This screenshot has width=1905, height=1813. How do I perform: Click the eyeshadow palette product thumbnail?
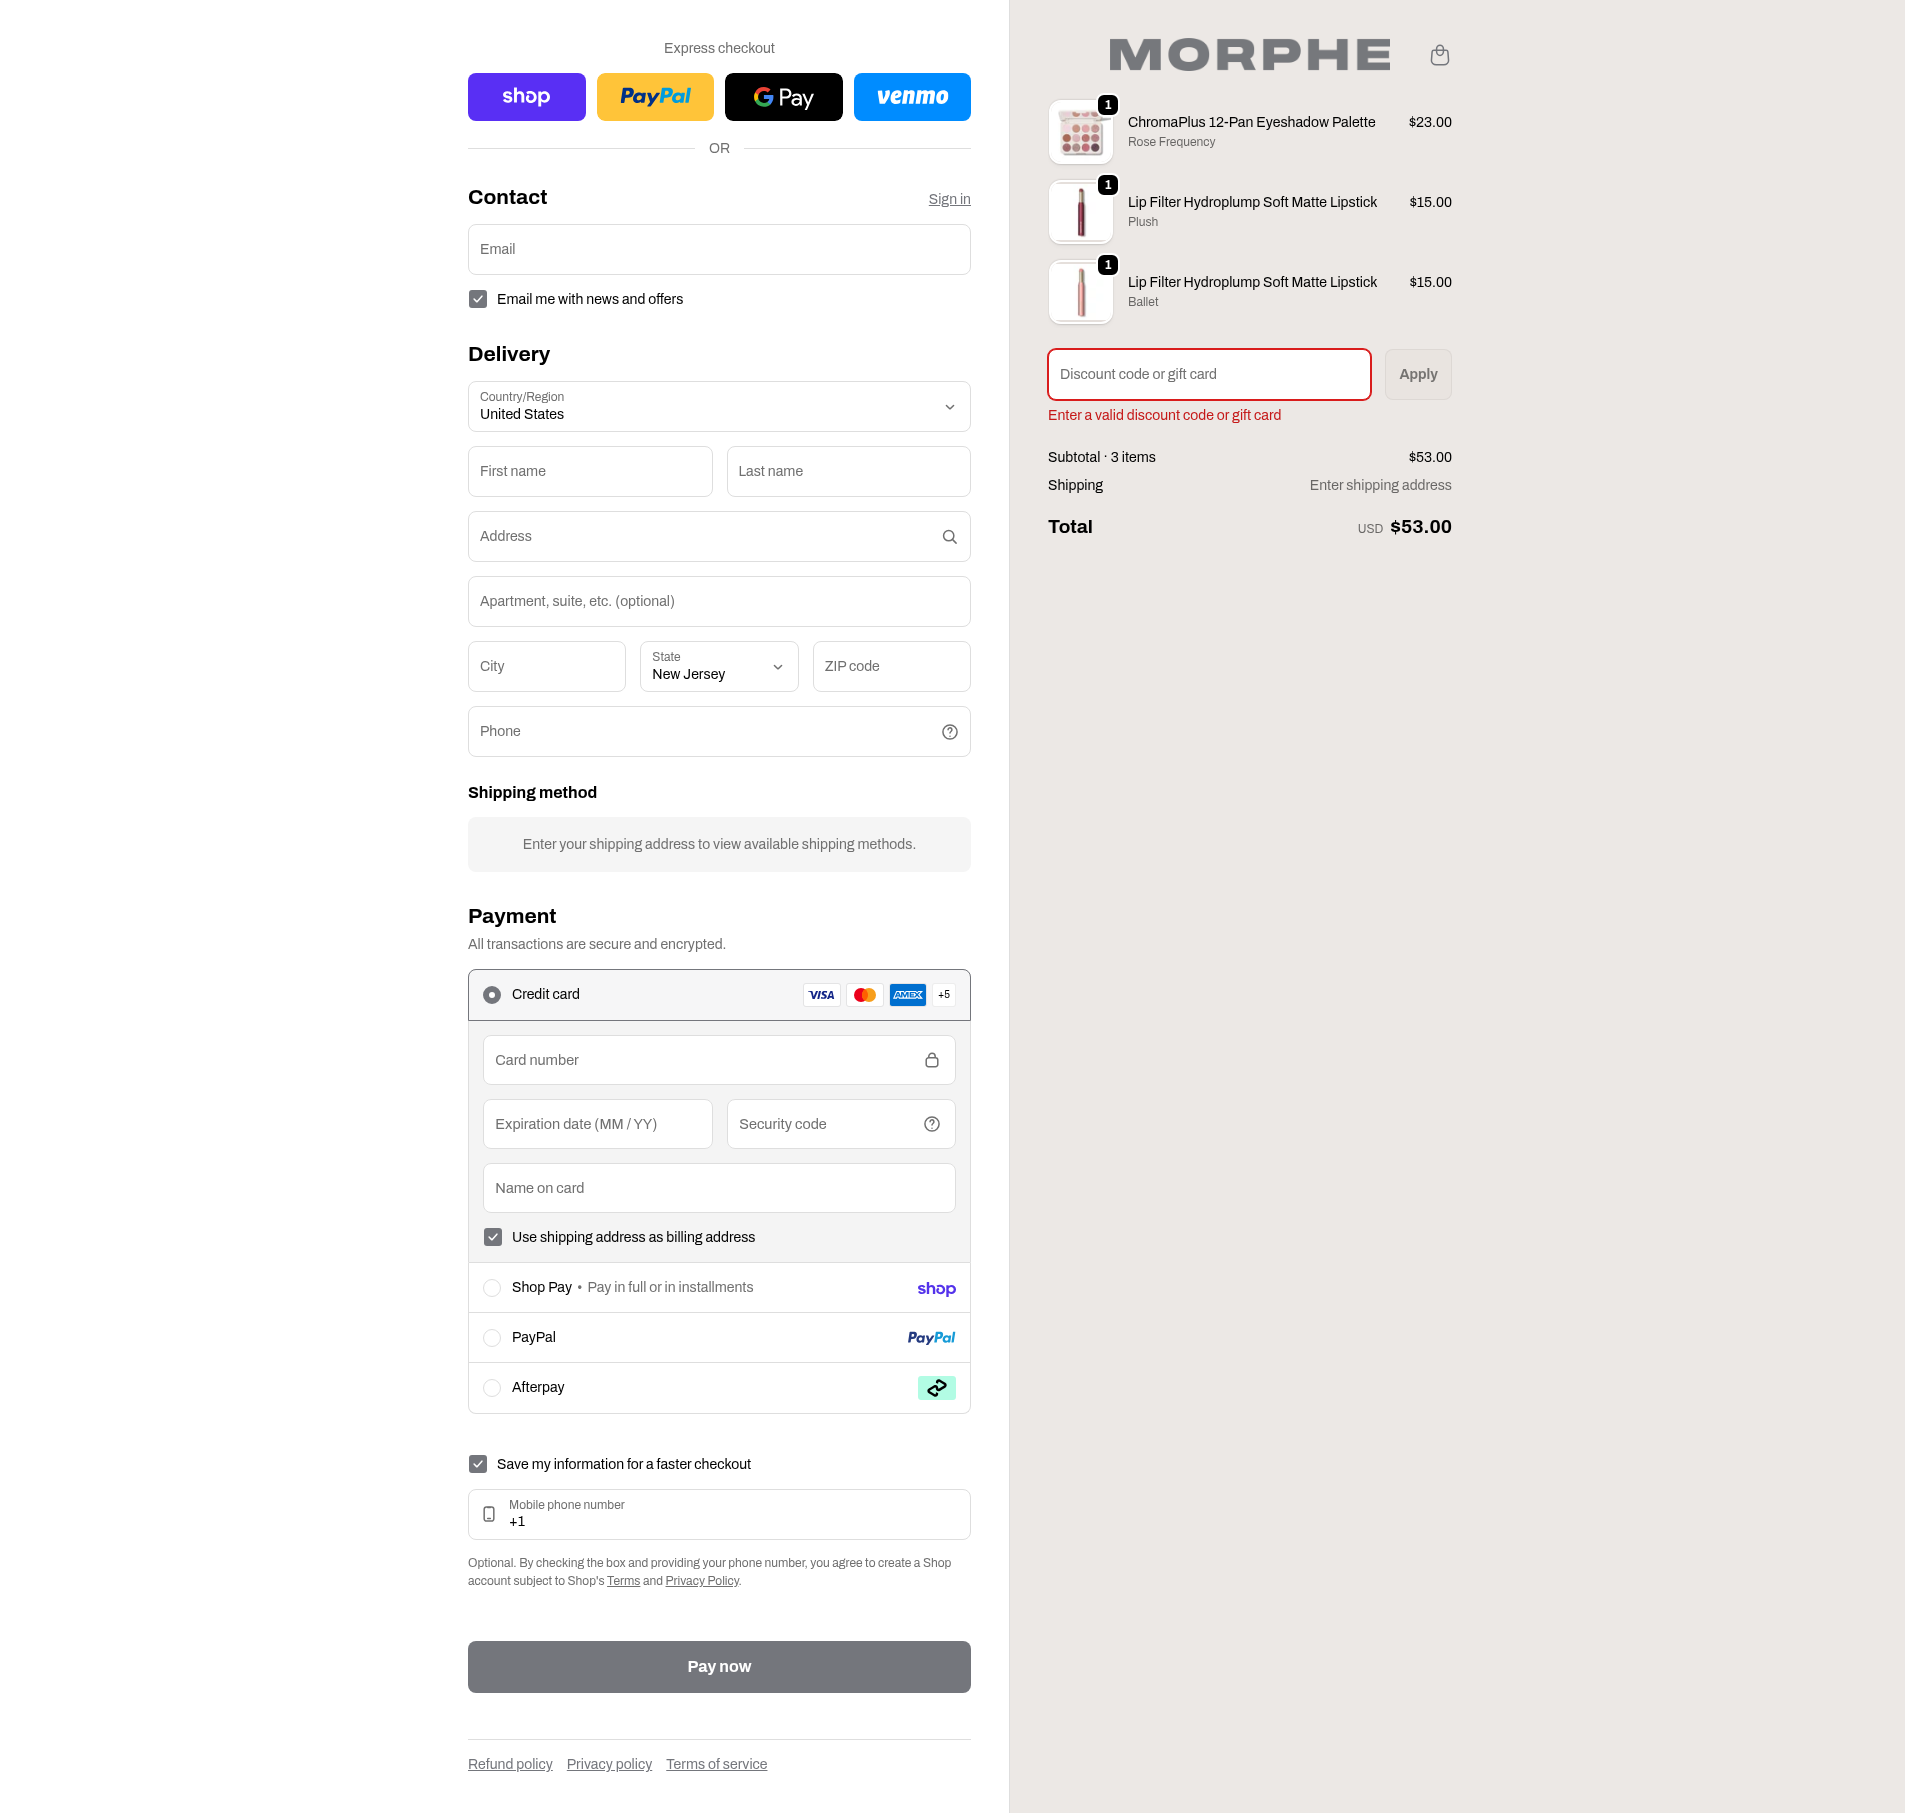[1081, 133]
